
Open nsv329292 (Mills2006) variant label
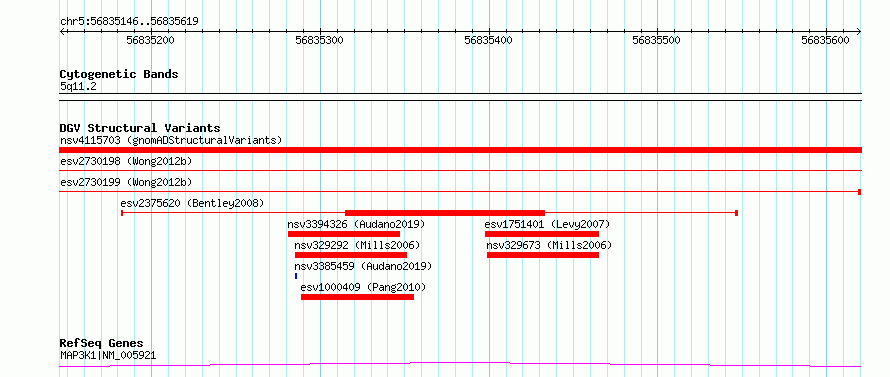pos(357,245)
